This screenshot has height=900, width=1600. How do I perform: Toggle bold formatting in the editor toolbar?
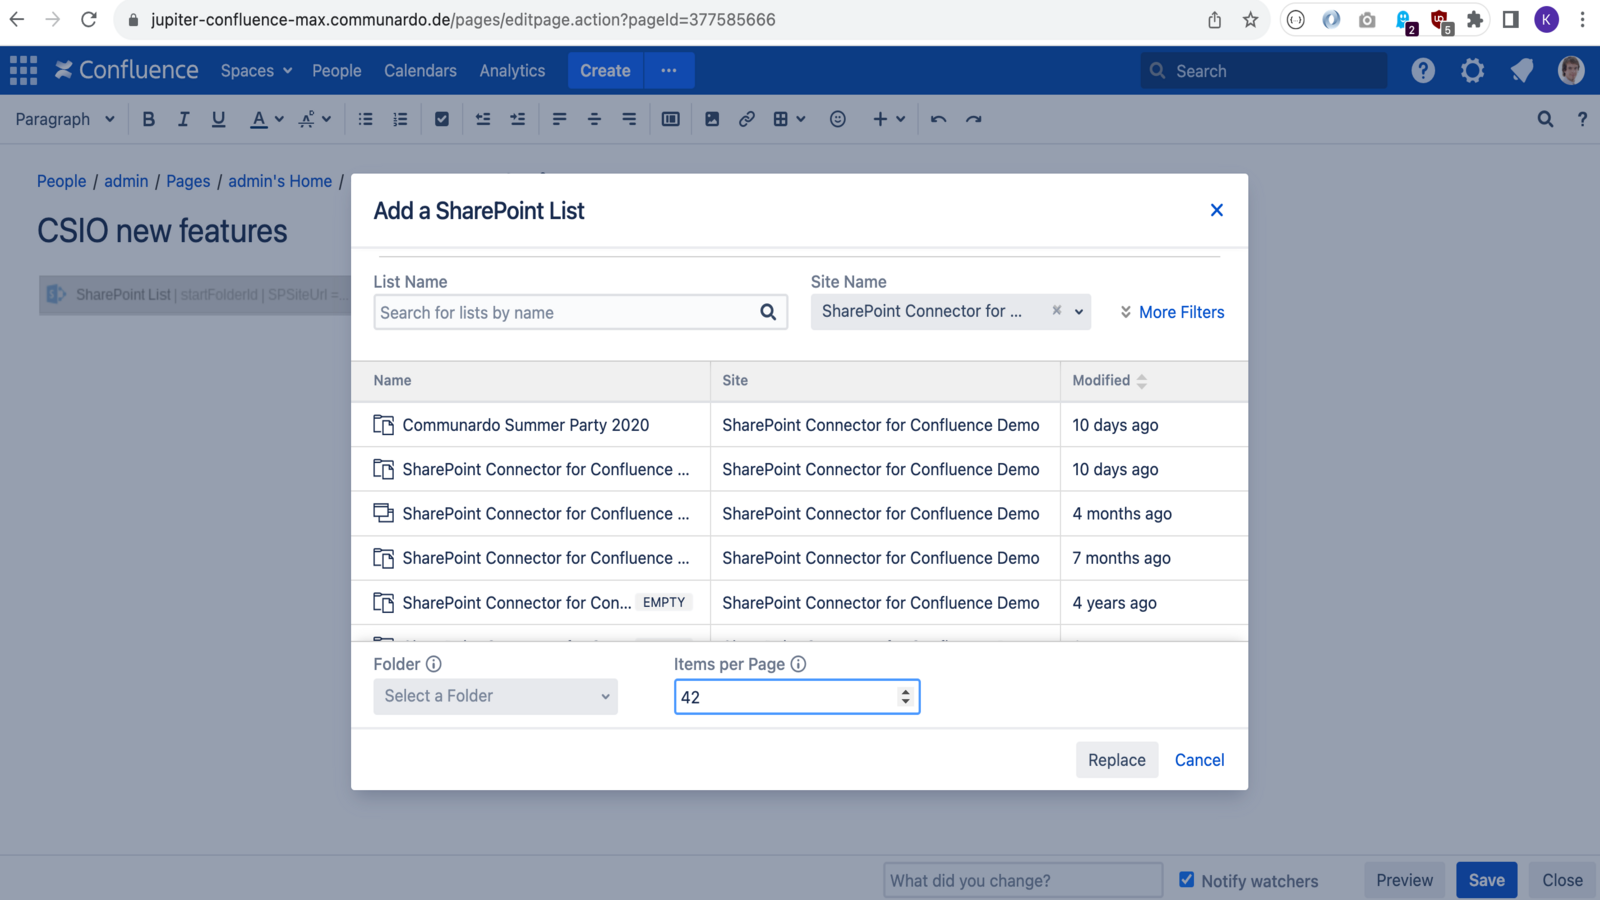[148, 119]
